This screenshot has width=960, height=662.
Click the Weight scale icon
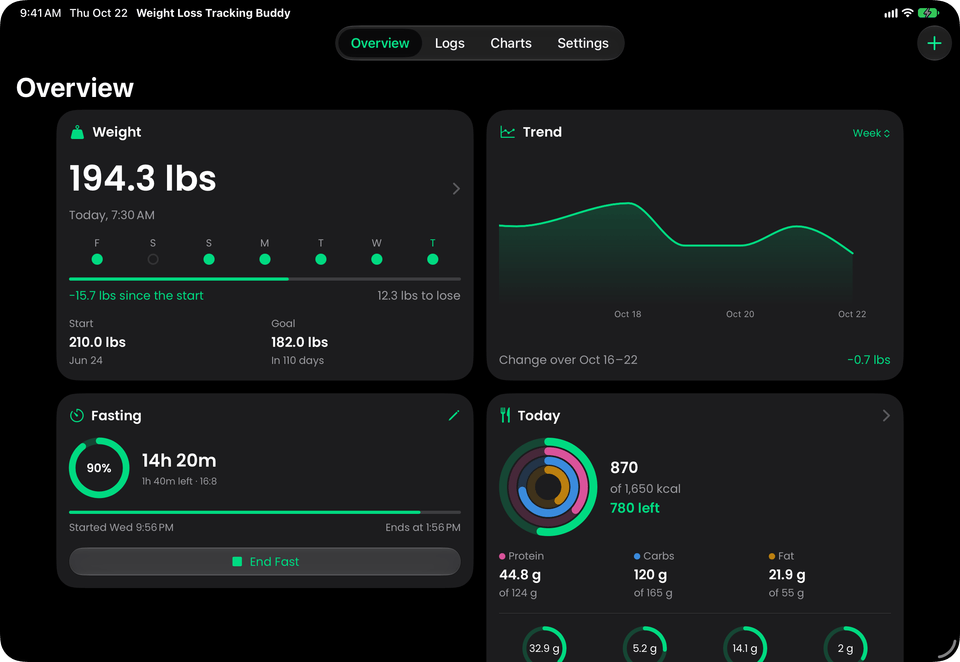coord(77,132)
